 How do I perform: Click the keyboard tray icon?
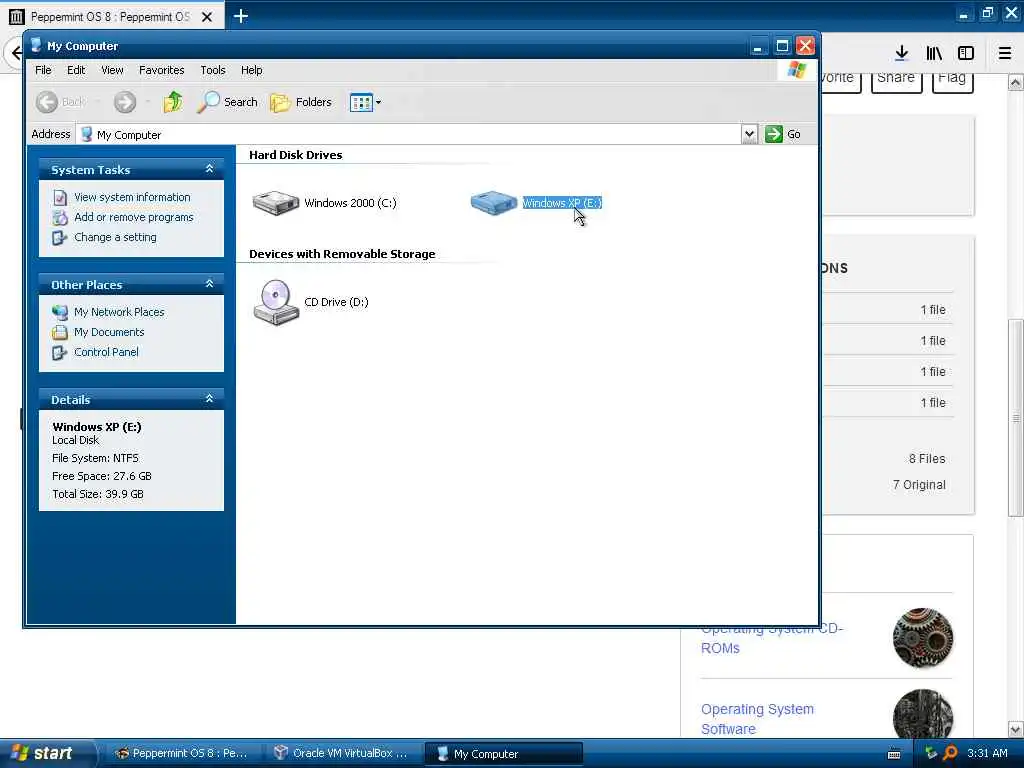coord(894,754)
